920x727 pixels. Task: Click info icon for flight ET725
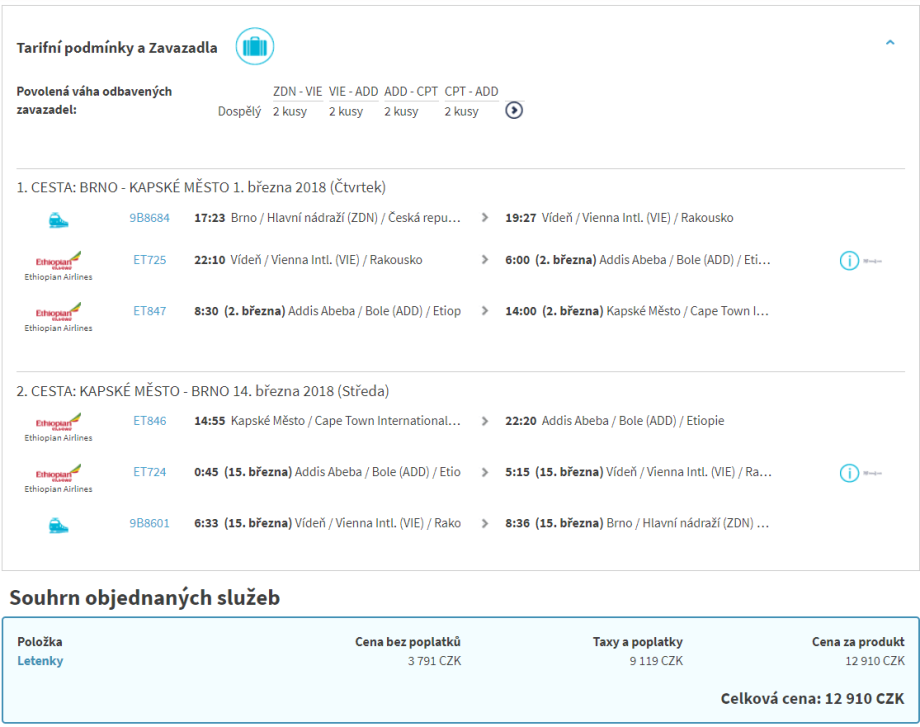(x=848, y=261)
